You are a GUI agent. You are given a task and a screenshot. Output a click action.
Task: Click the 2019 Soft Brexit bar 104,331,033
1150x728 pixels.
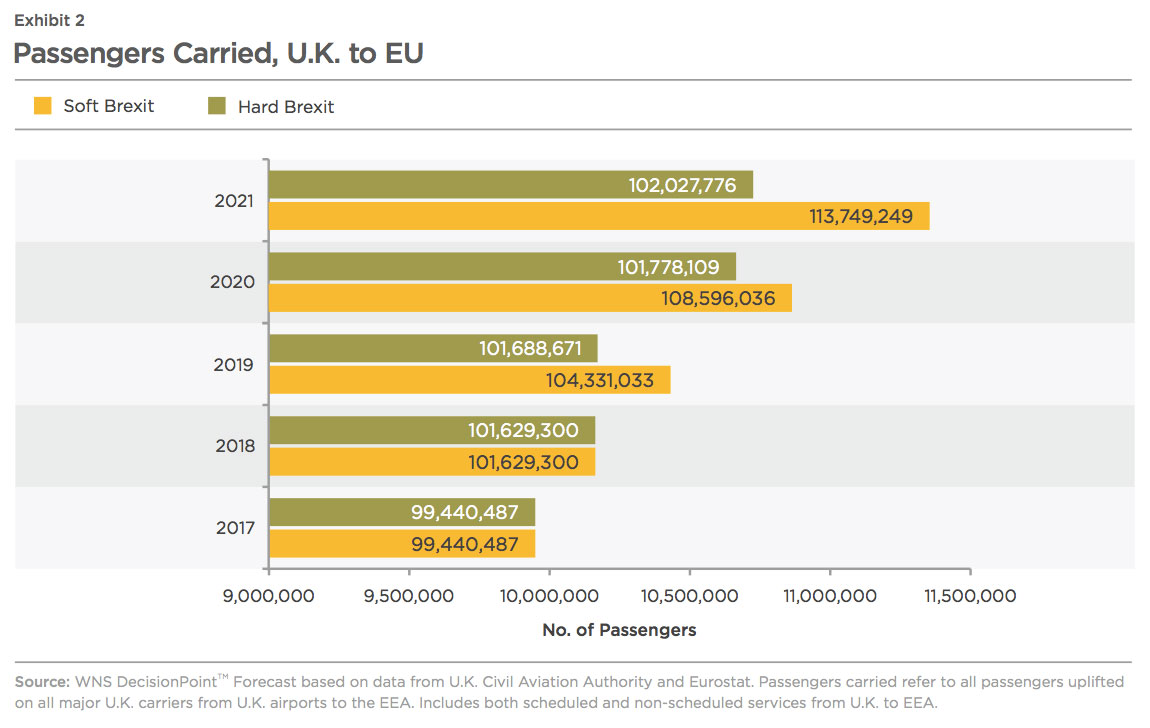tap(469, 380)
